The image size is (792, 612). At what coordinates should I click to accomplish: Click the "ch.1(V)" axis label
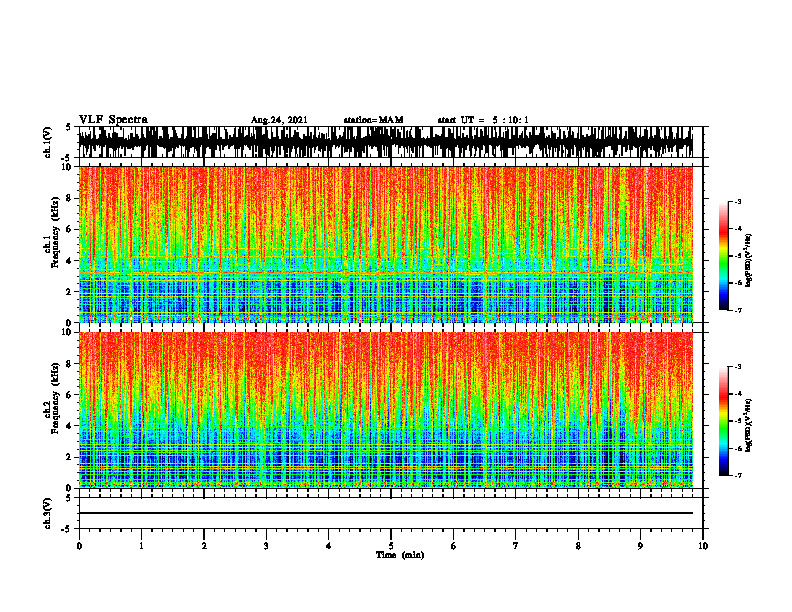(x=48, y=142)
